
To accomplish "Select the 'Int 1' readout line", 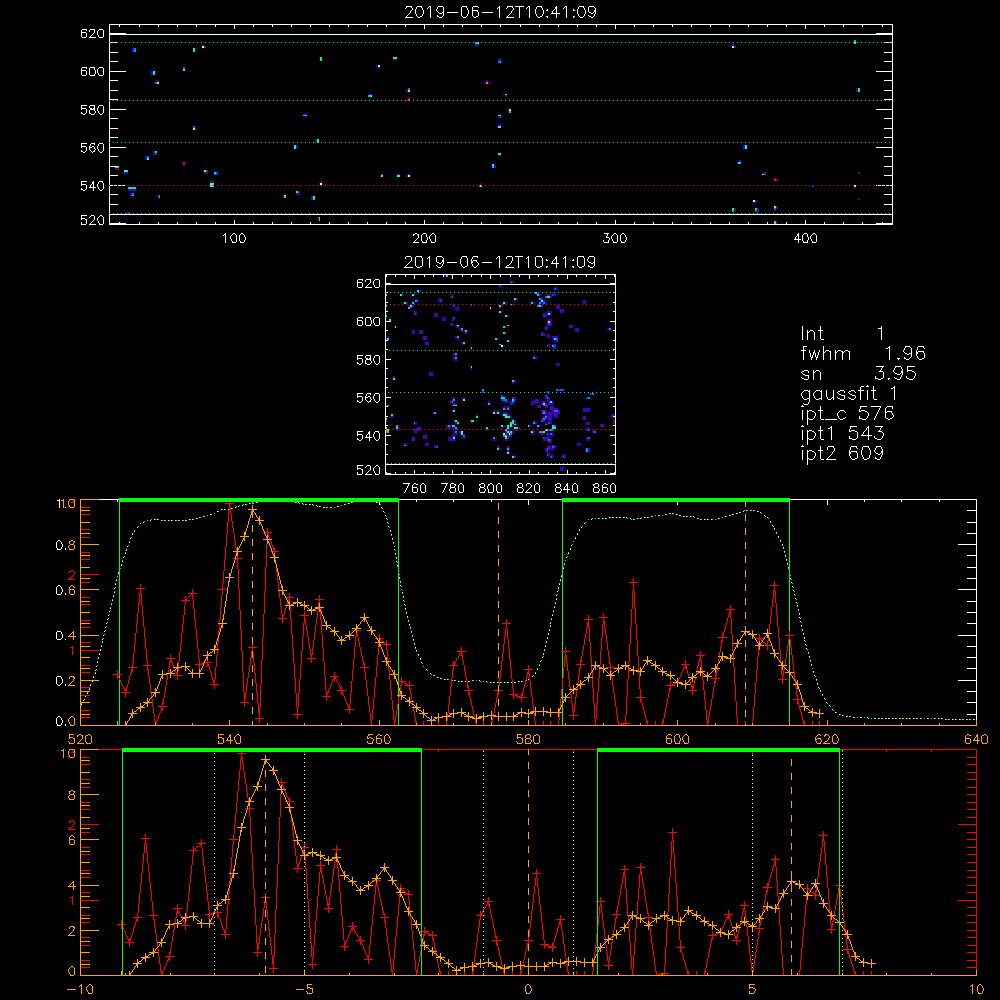I will point(842,334).
